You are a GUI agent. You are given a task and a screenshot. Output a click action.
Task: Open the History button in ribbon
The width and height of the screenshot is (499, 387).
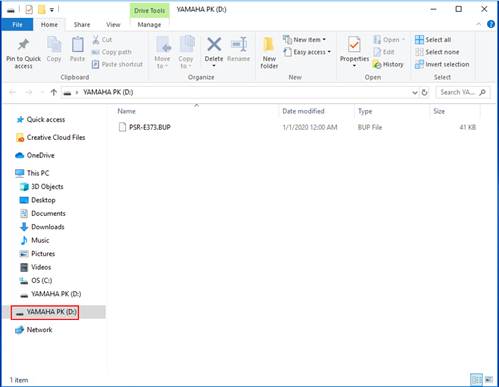click(x=388, y=64)
